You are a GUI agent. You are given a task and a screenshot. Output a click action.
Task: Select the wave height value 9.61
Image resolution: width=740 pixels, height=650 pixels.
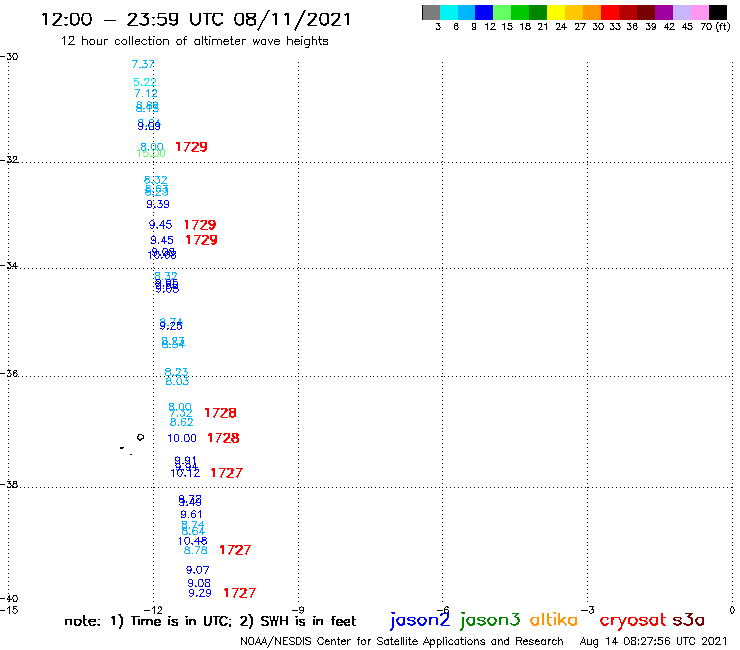tap(191, 515)
